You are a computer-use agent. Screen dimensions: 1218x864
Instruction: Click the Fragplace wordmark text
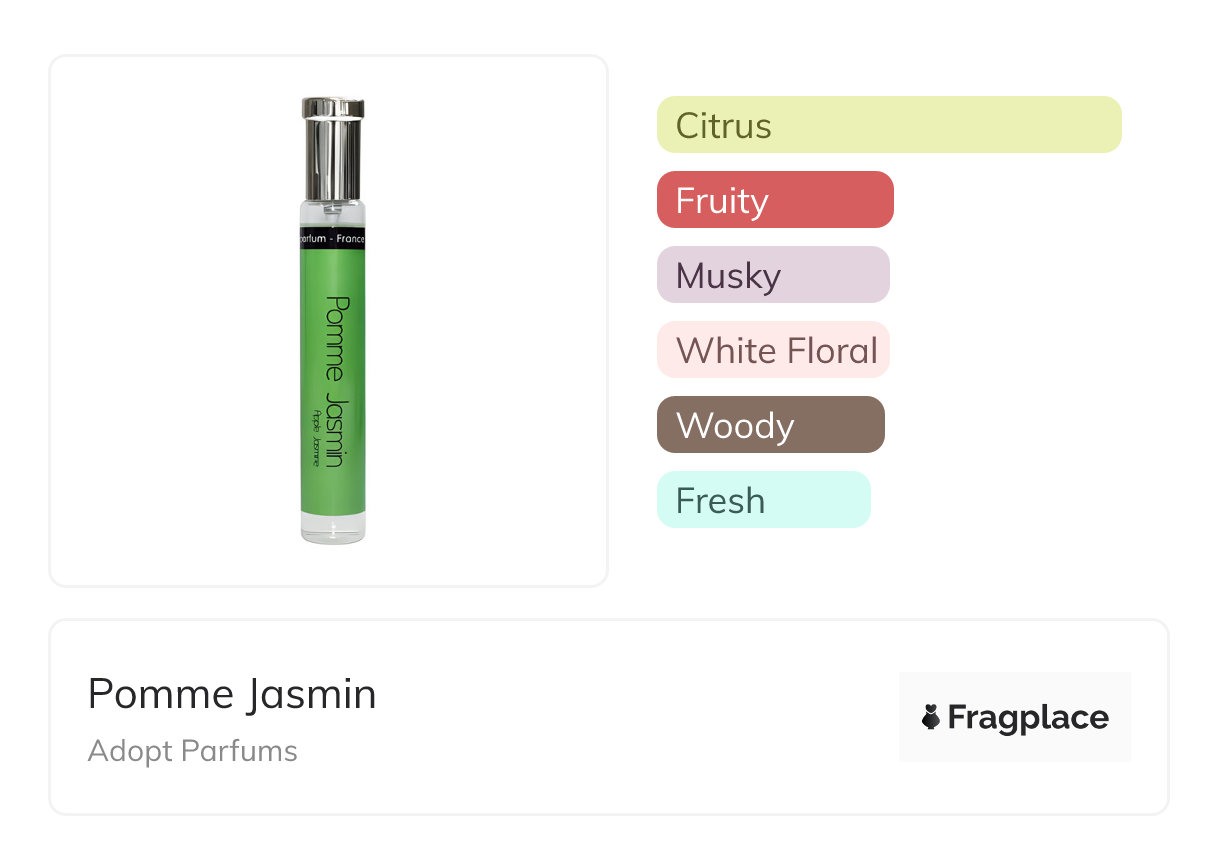(1028, 717)
